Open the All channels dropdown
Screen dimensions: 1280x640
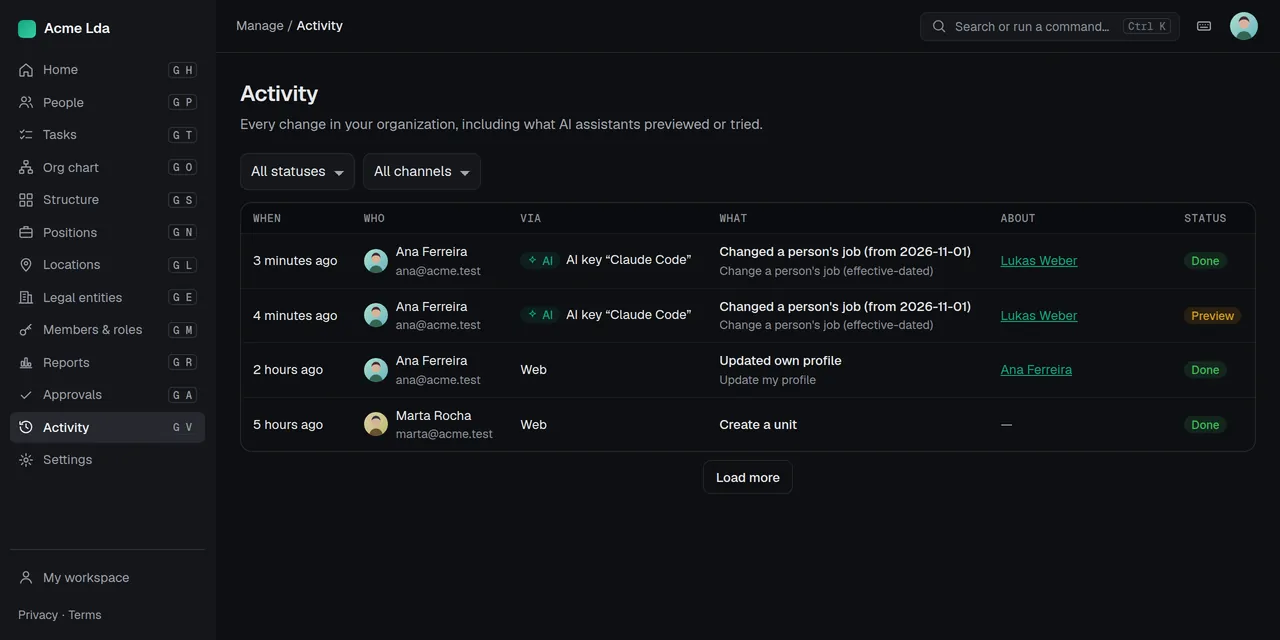[422, 172]
